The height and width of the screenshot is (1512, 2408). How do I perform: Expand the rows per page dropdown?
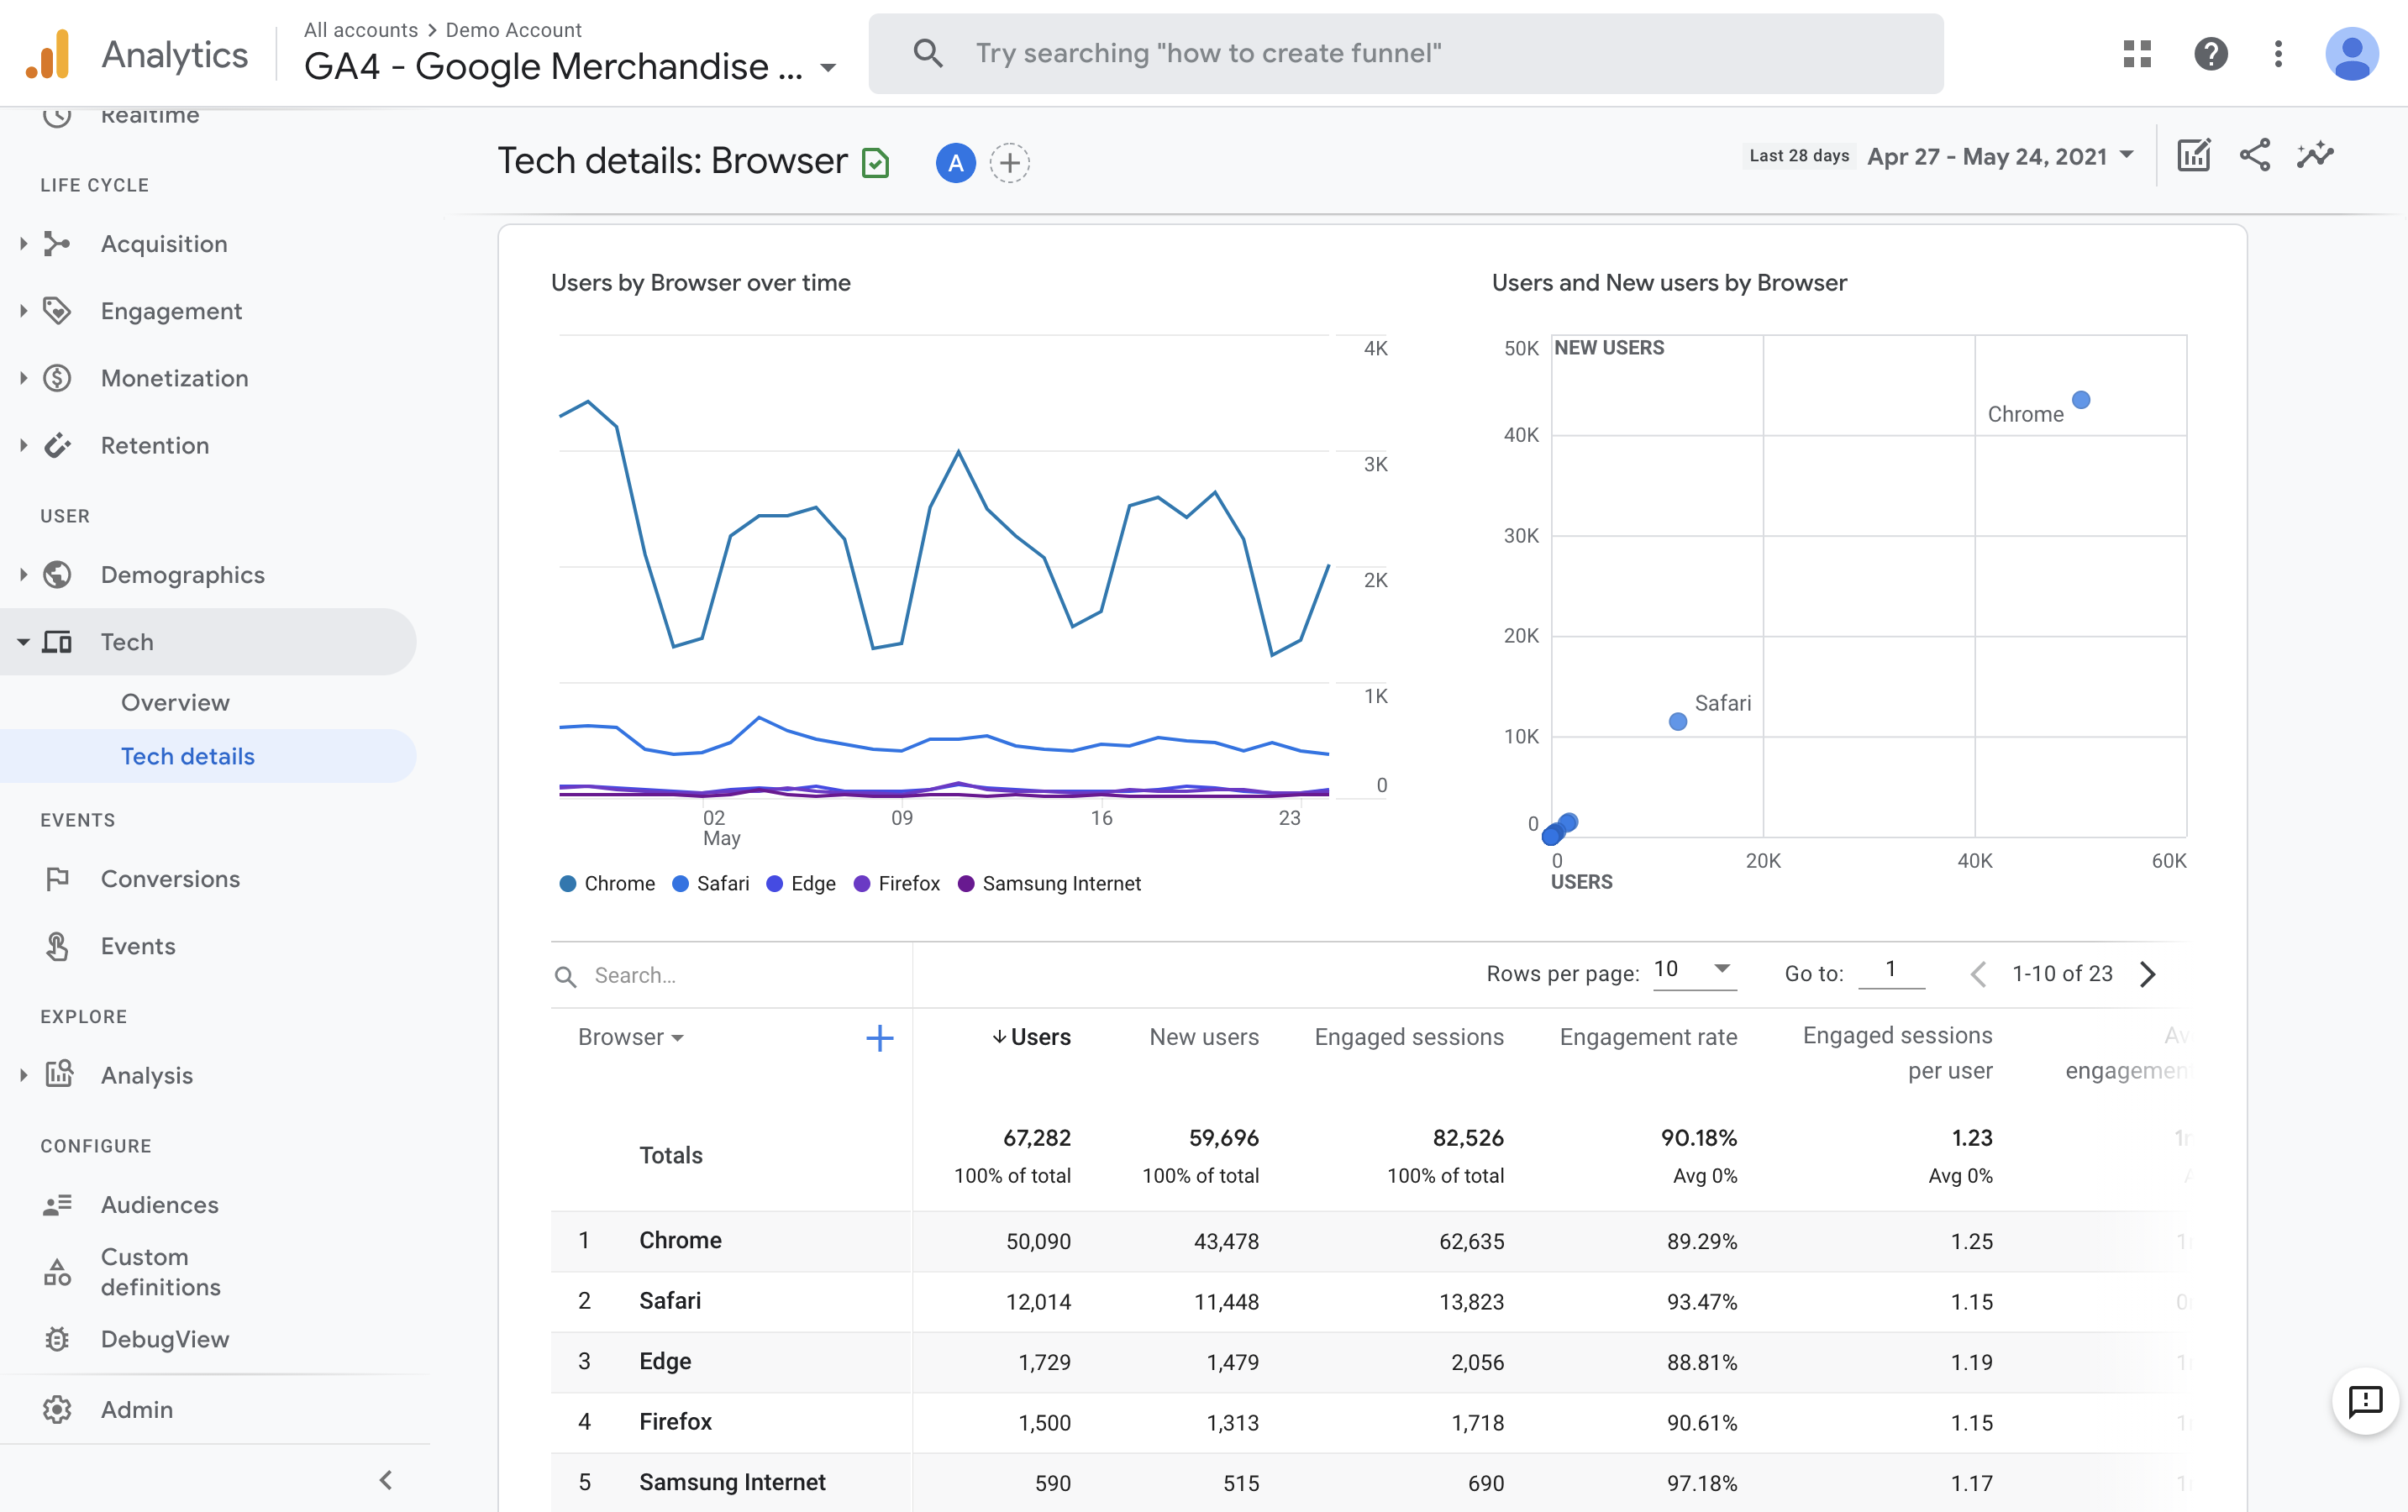pyautogui.click(x=1693, y=971)
